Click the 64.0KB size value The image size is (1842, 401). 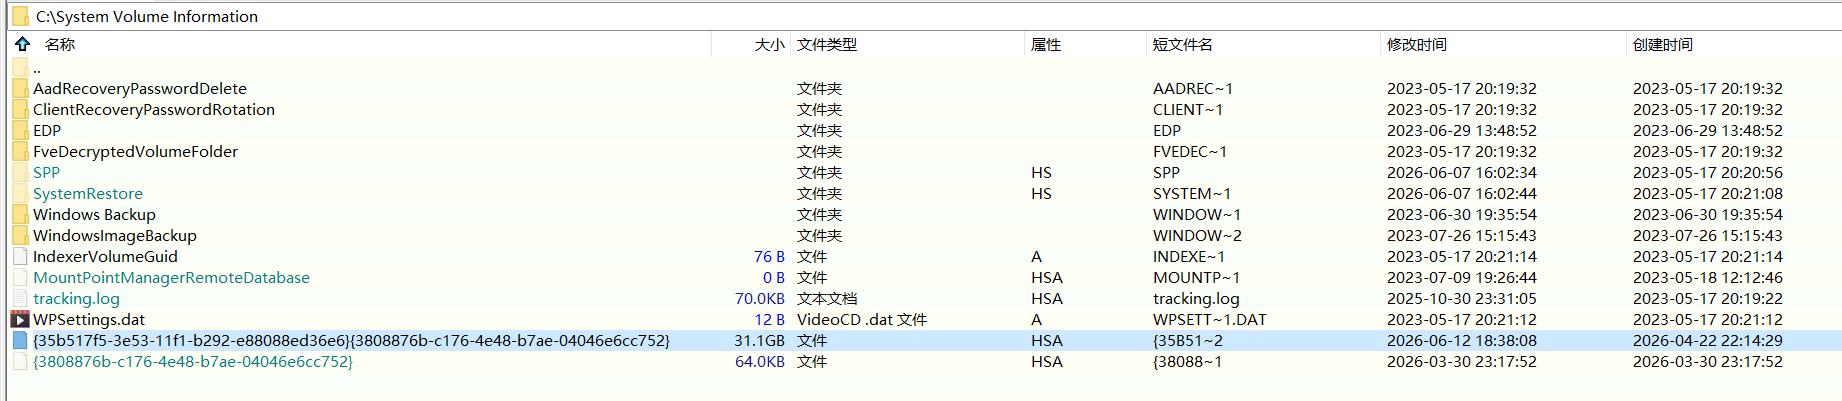coord(760,361)
